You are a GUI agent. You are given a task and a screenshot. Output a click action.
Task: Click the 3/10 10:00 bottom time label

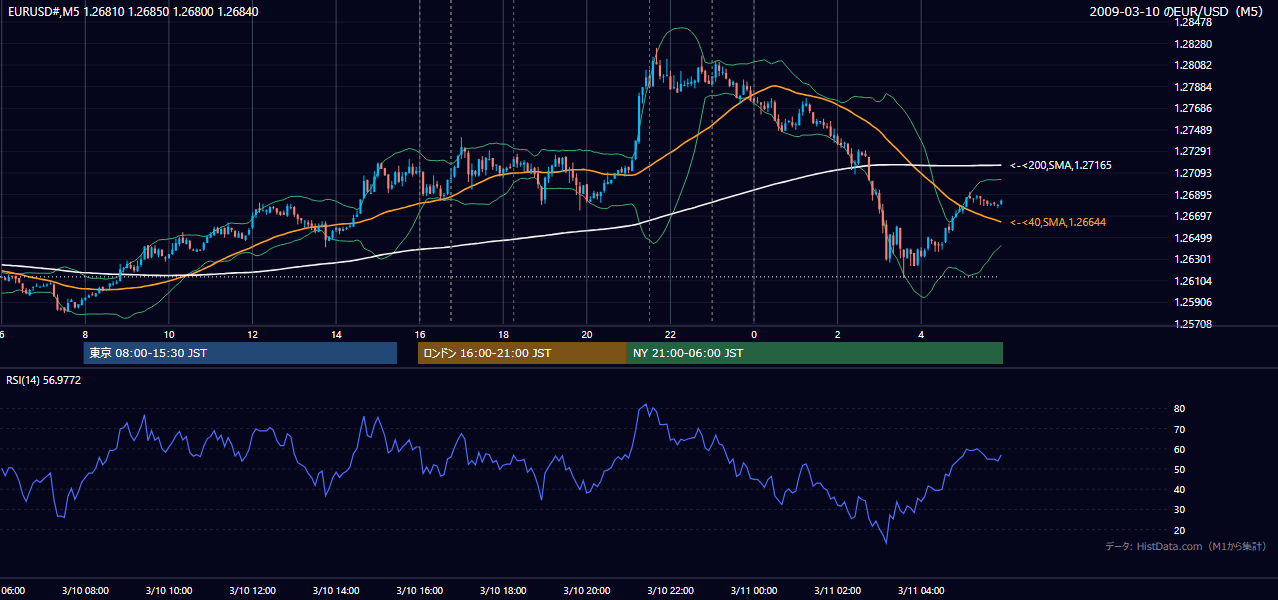[x=167, y=590]
